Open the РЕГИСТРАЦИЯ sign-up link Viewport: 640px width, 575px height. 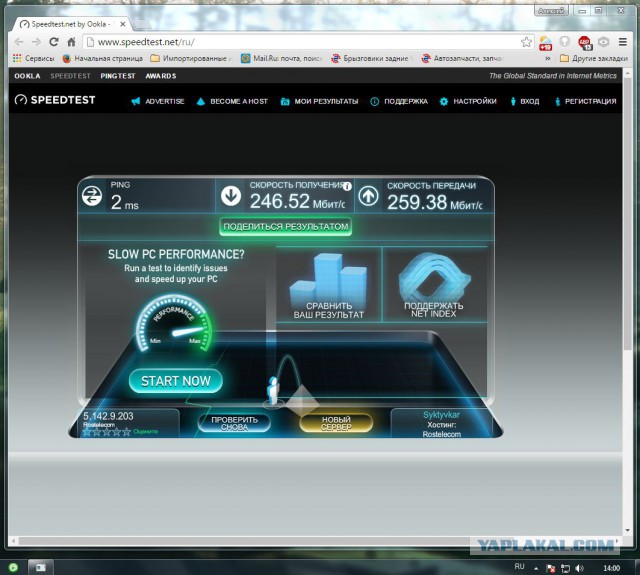click(x=585, y=101)
